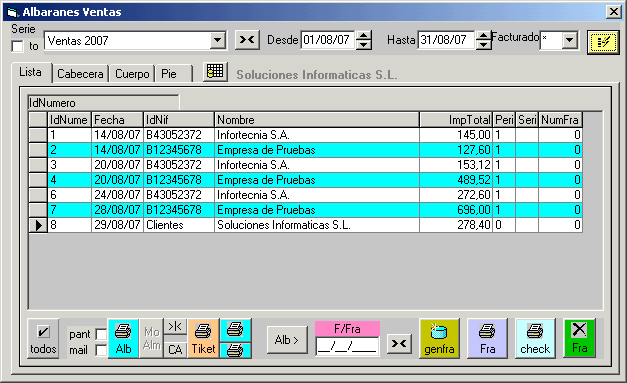Increase the Desde date with up spinner
The height and width of the screenshot is (383, 627).
(363, 36)
